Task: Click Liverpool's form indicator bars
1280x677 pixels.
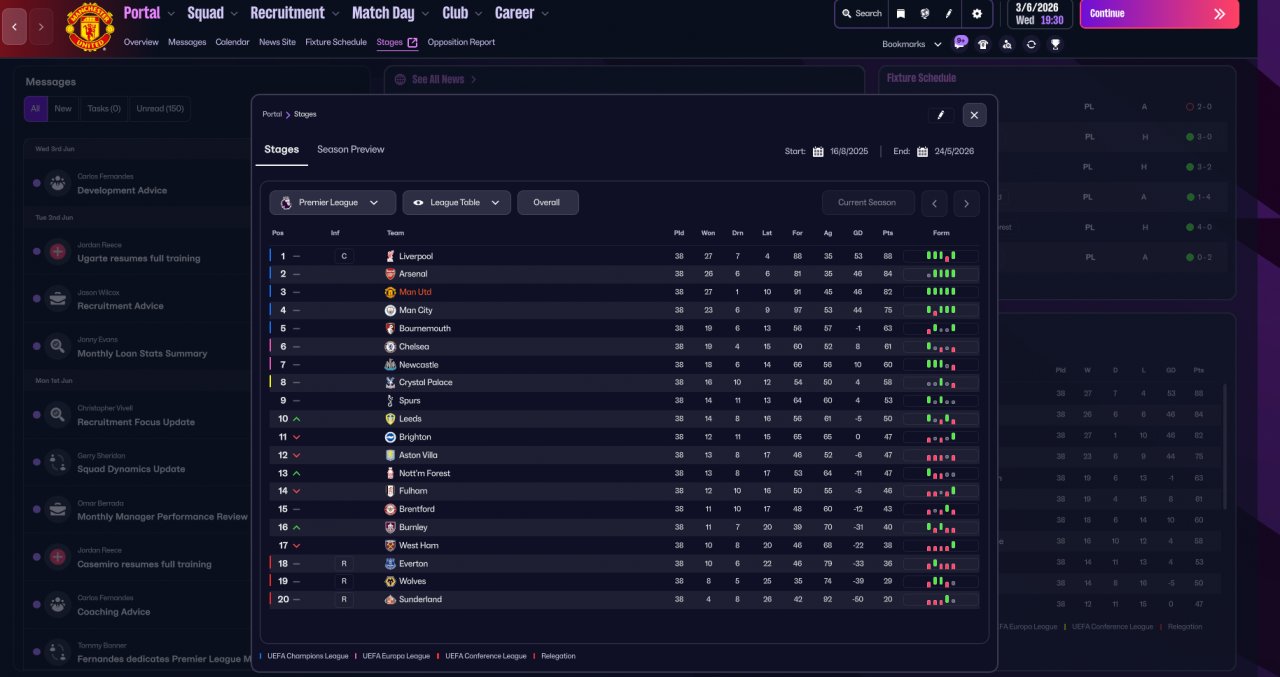Action: click(940, 256)
